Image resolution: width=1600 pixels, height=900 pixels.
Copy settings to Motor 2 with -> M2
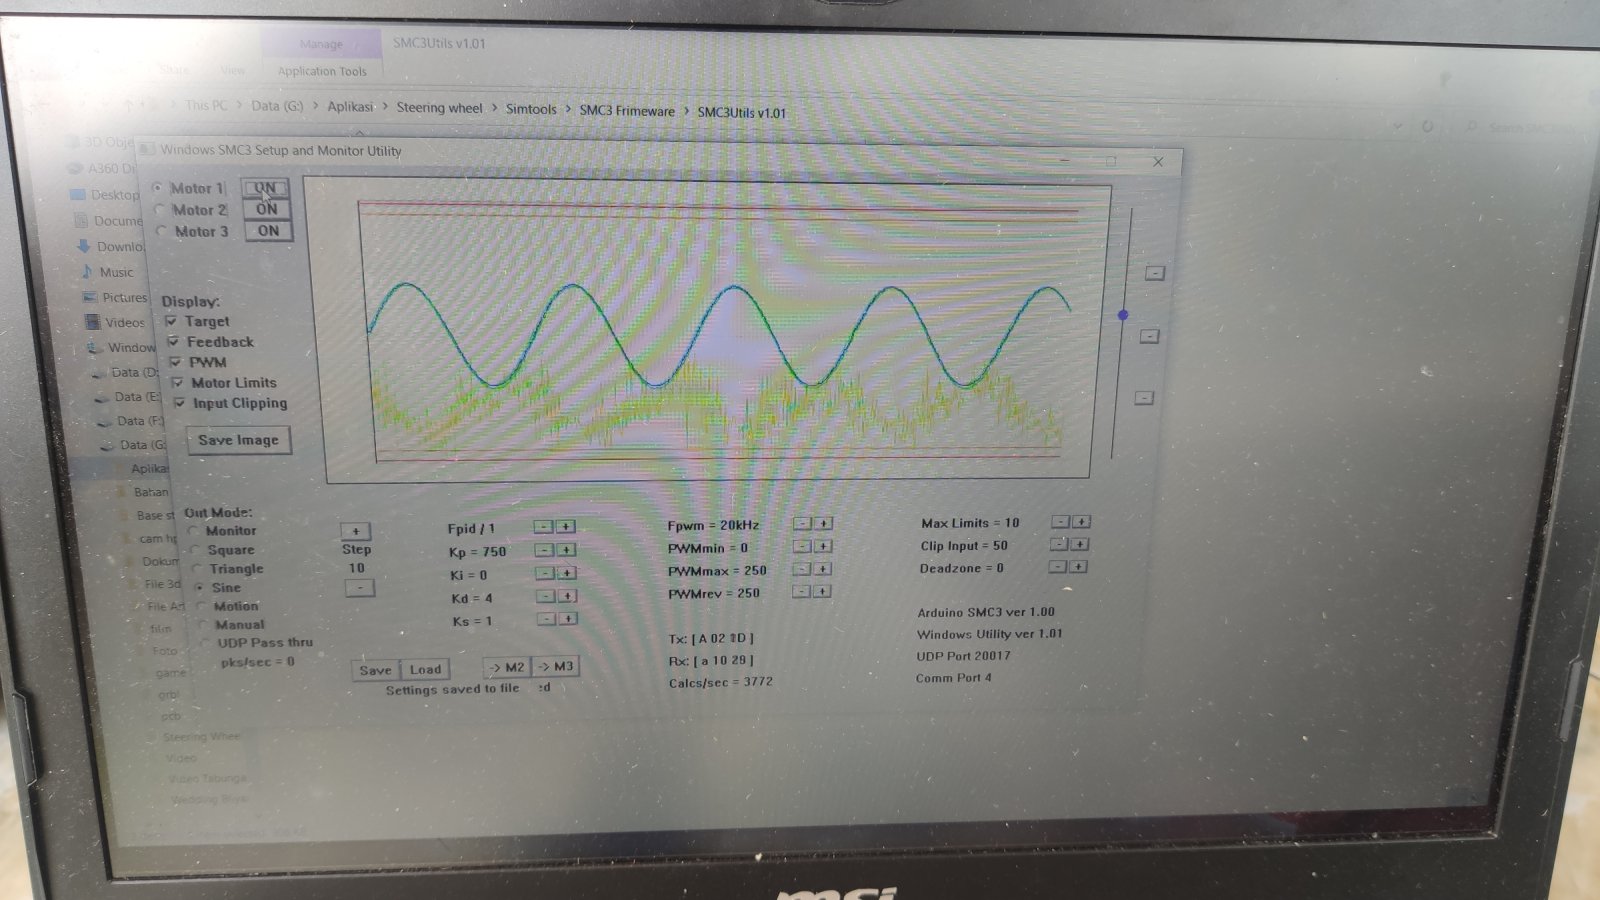tap(507, 667)
